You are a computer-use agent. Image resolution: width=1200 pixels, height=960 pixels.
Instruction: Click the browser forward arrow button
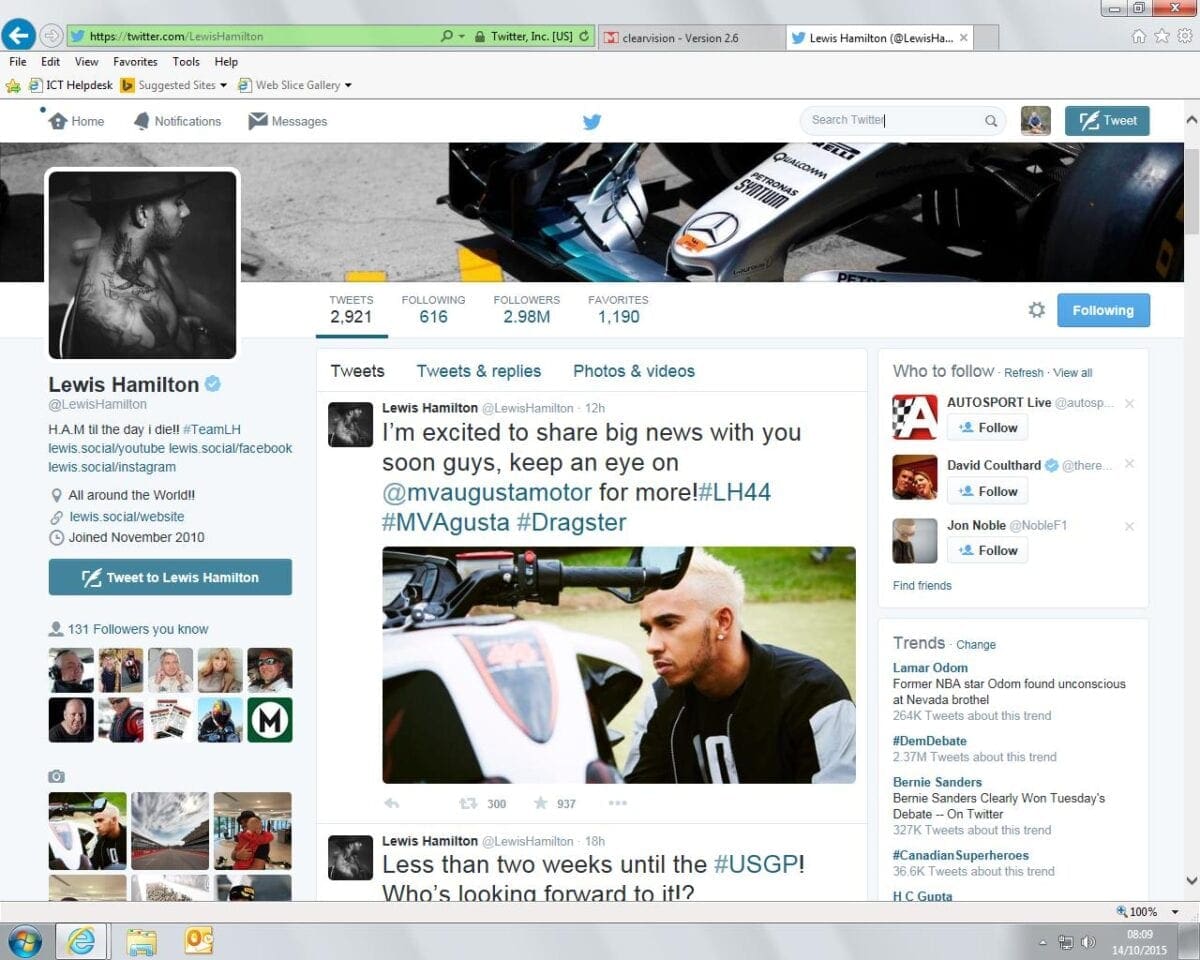click(52, 36)
